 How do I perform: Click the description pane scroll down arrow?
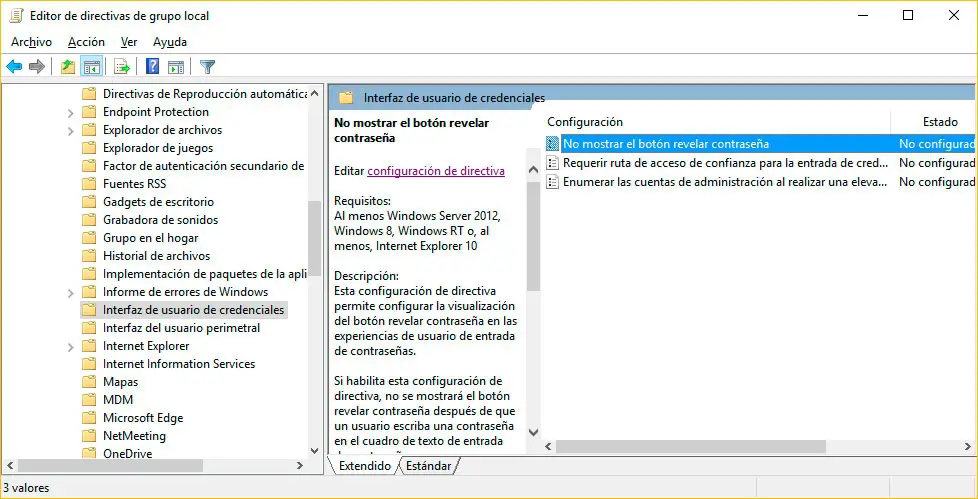(533, 432)
